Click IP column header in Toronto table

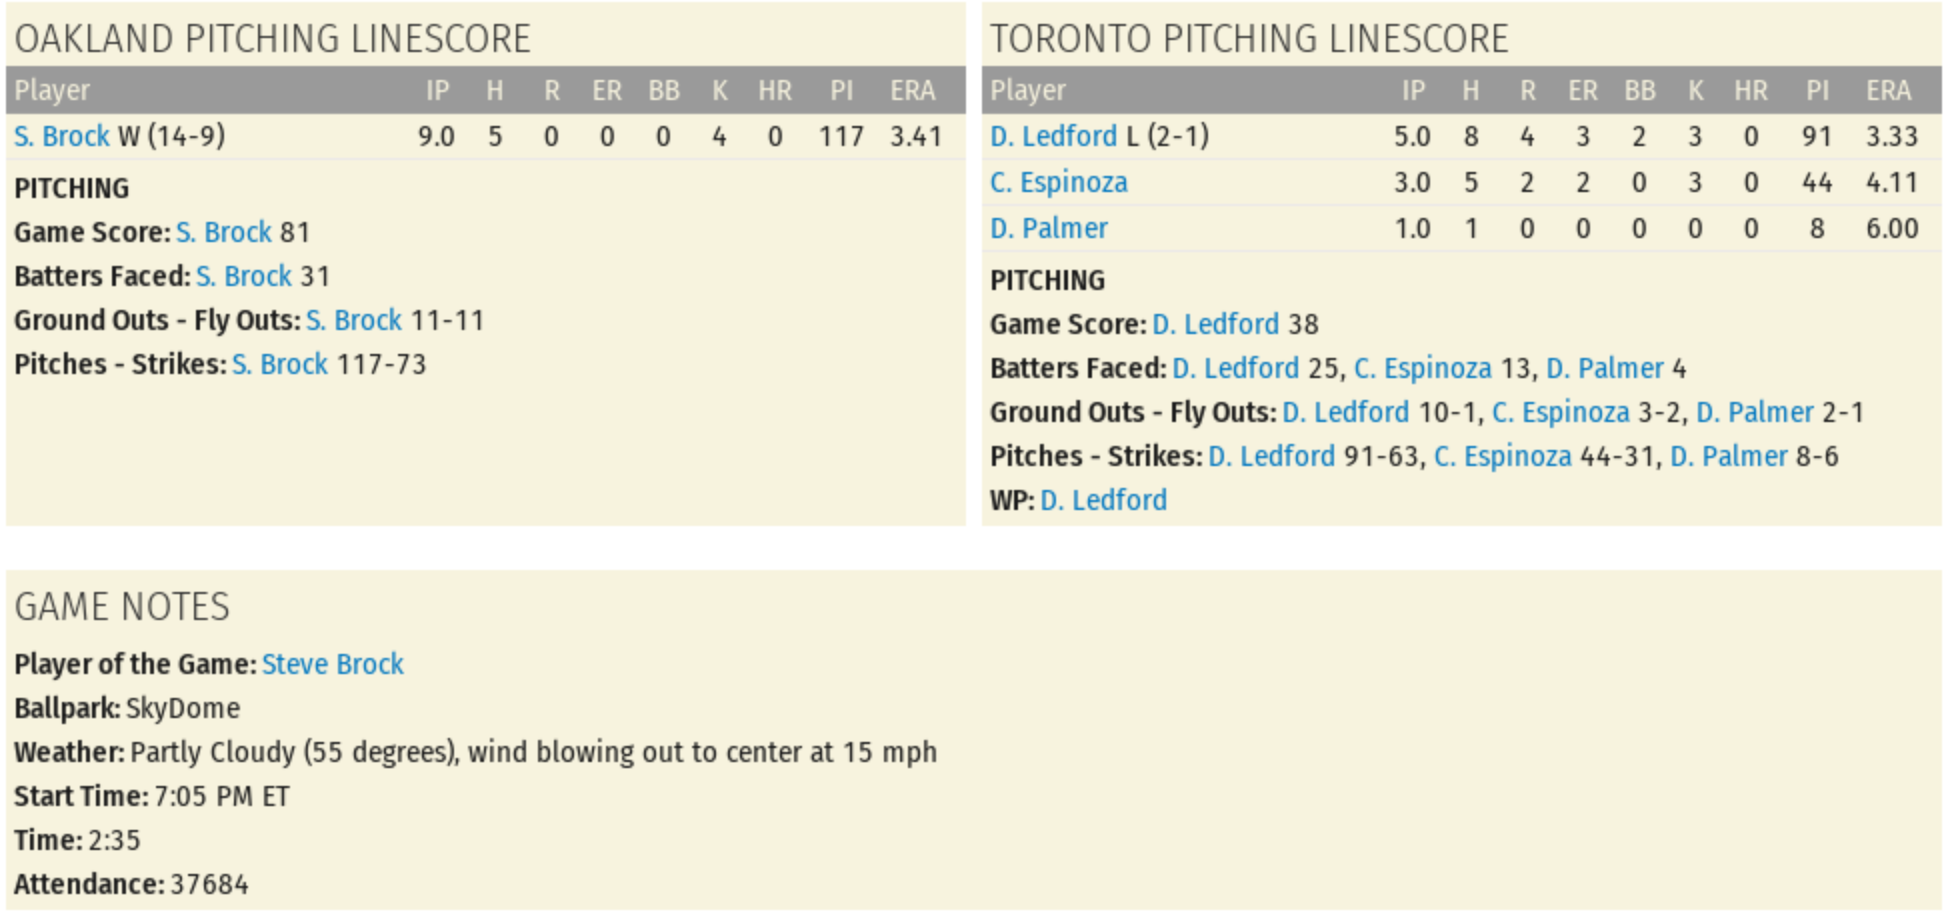point(1412,91)
